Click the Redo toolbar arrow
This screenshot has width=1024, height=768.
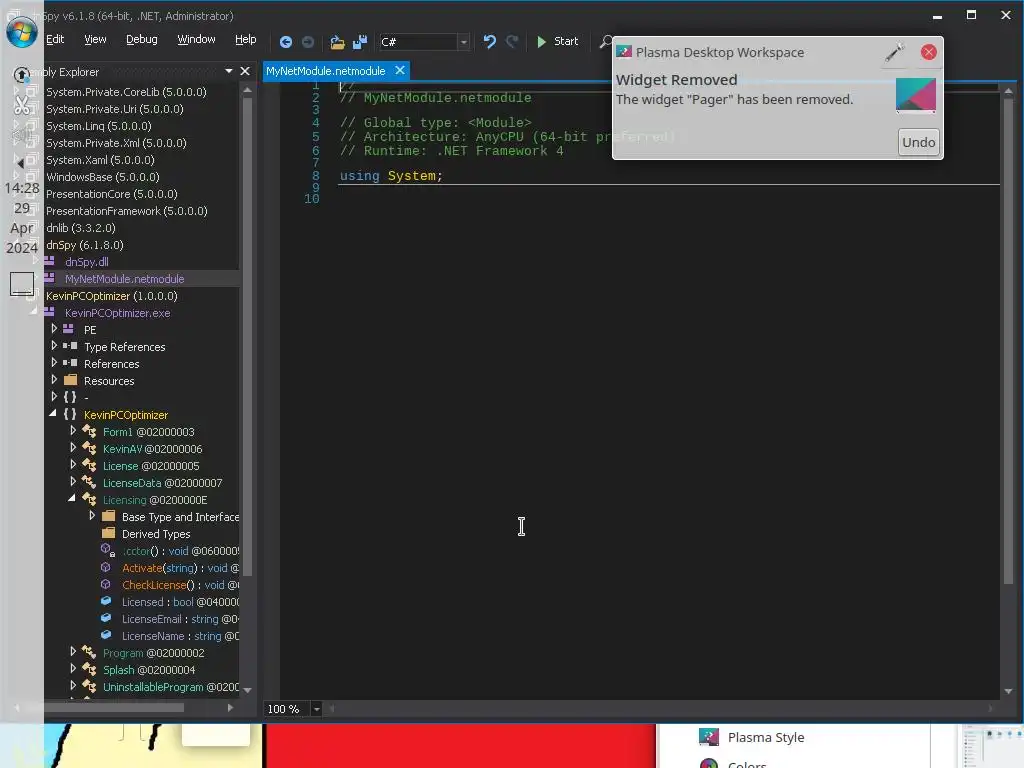(512, 42)
